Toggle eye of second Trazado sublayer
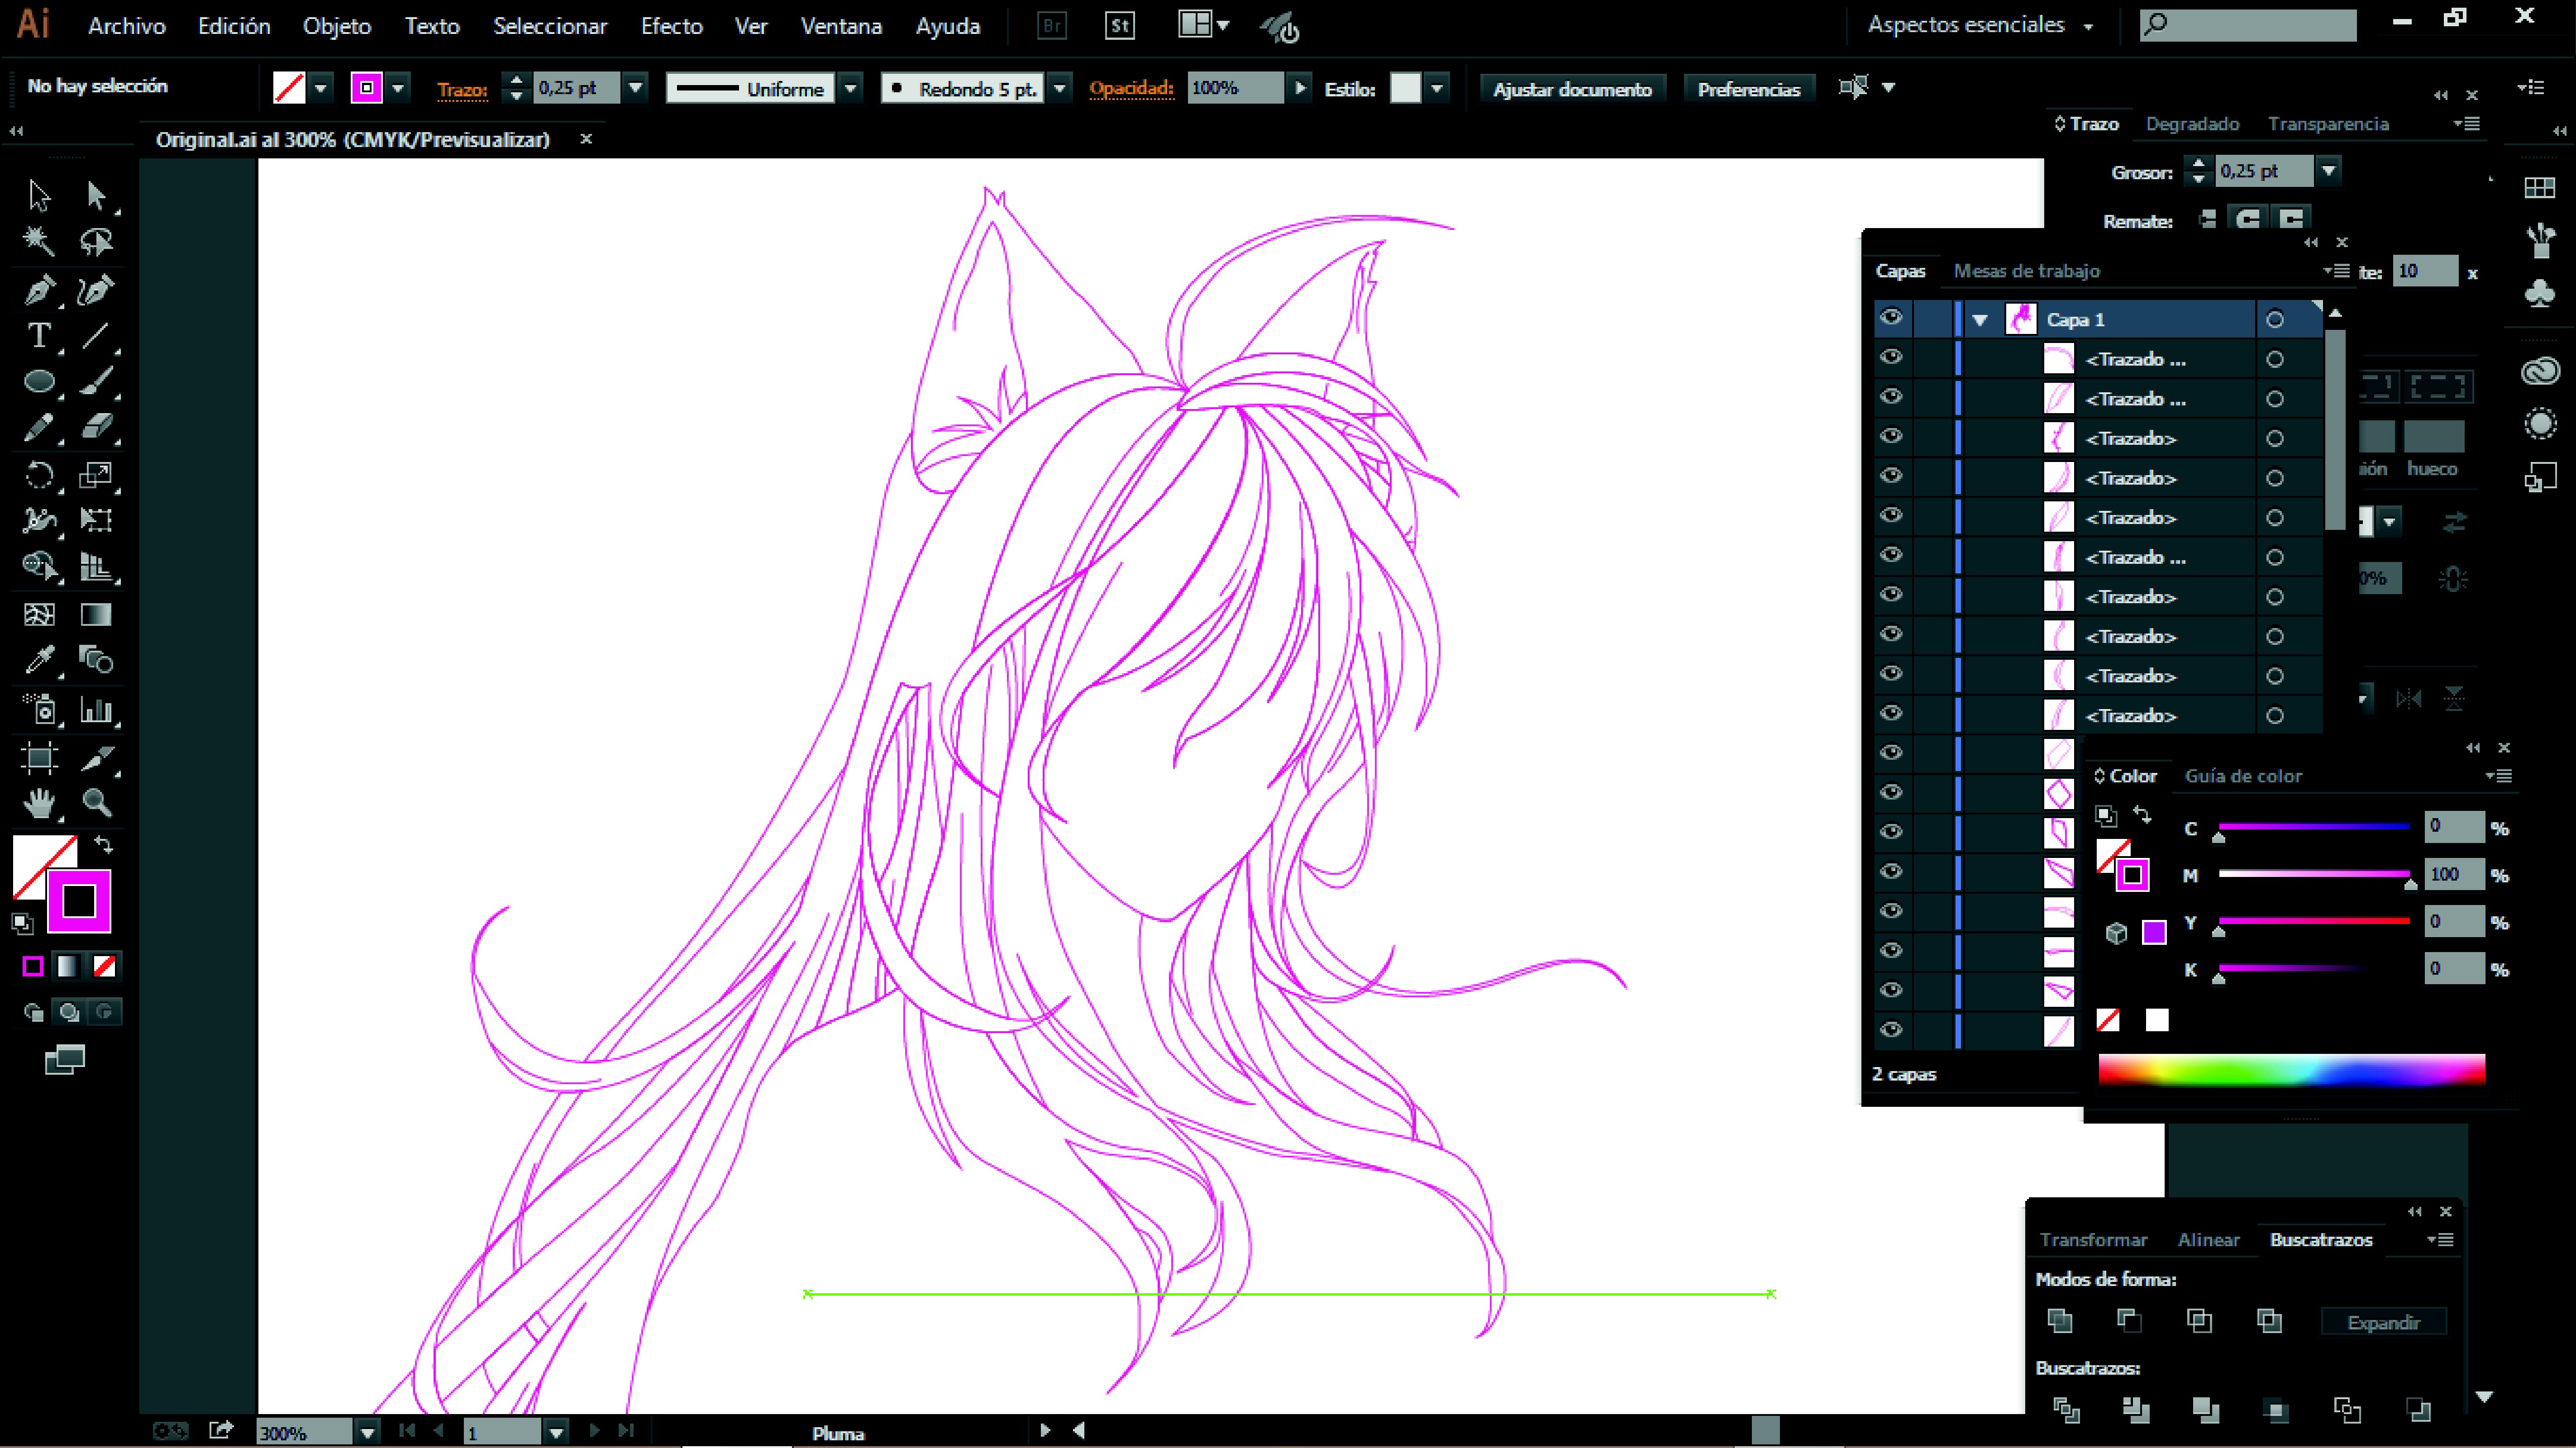 click(1891, 397)
